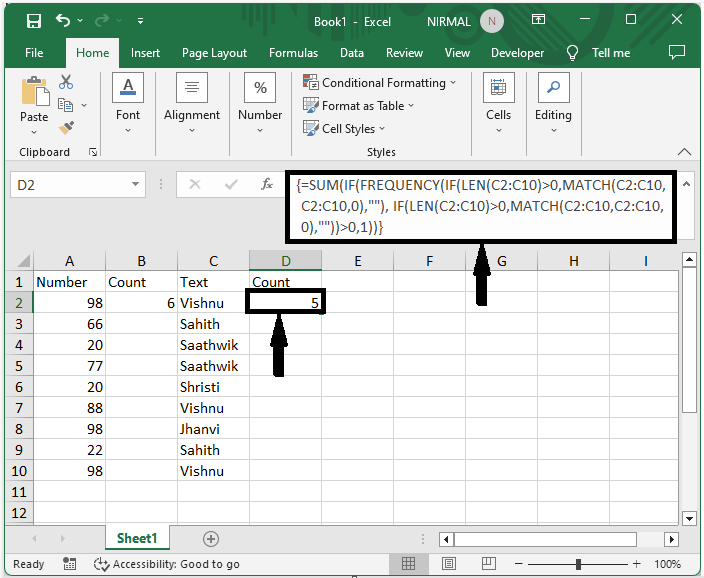Open Conditional Formatting menu
704x578 pixels.
(380, 83)
